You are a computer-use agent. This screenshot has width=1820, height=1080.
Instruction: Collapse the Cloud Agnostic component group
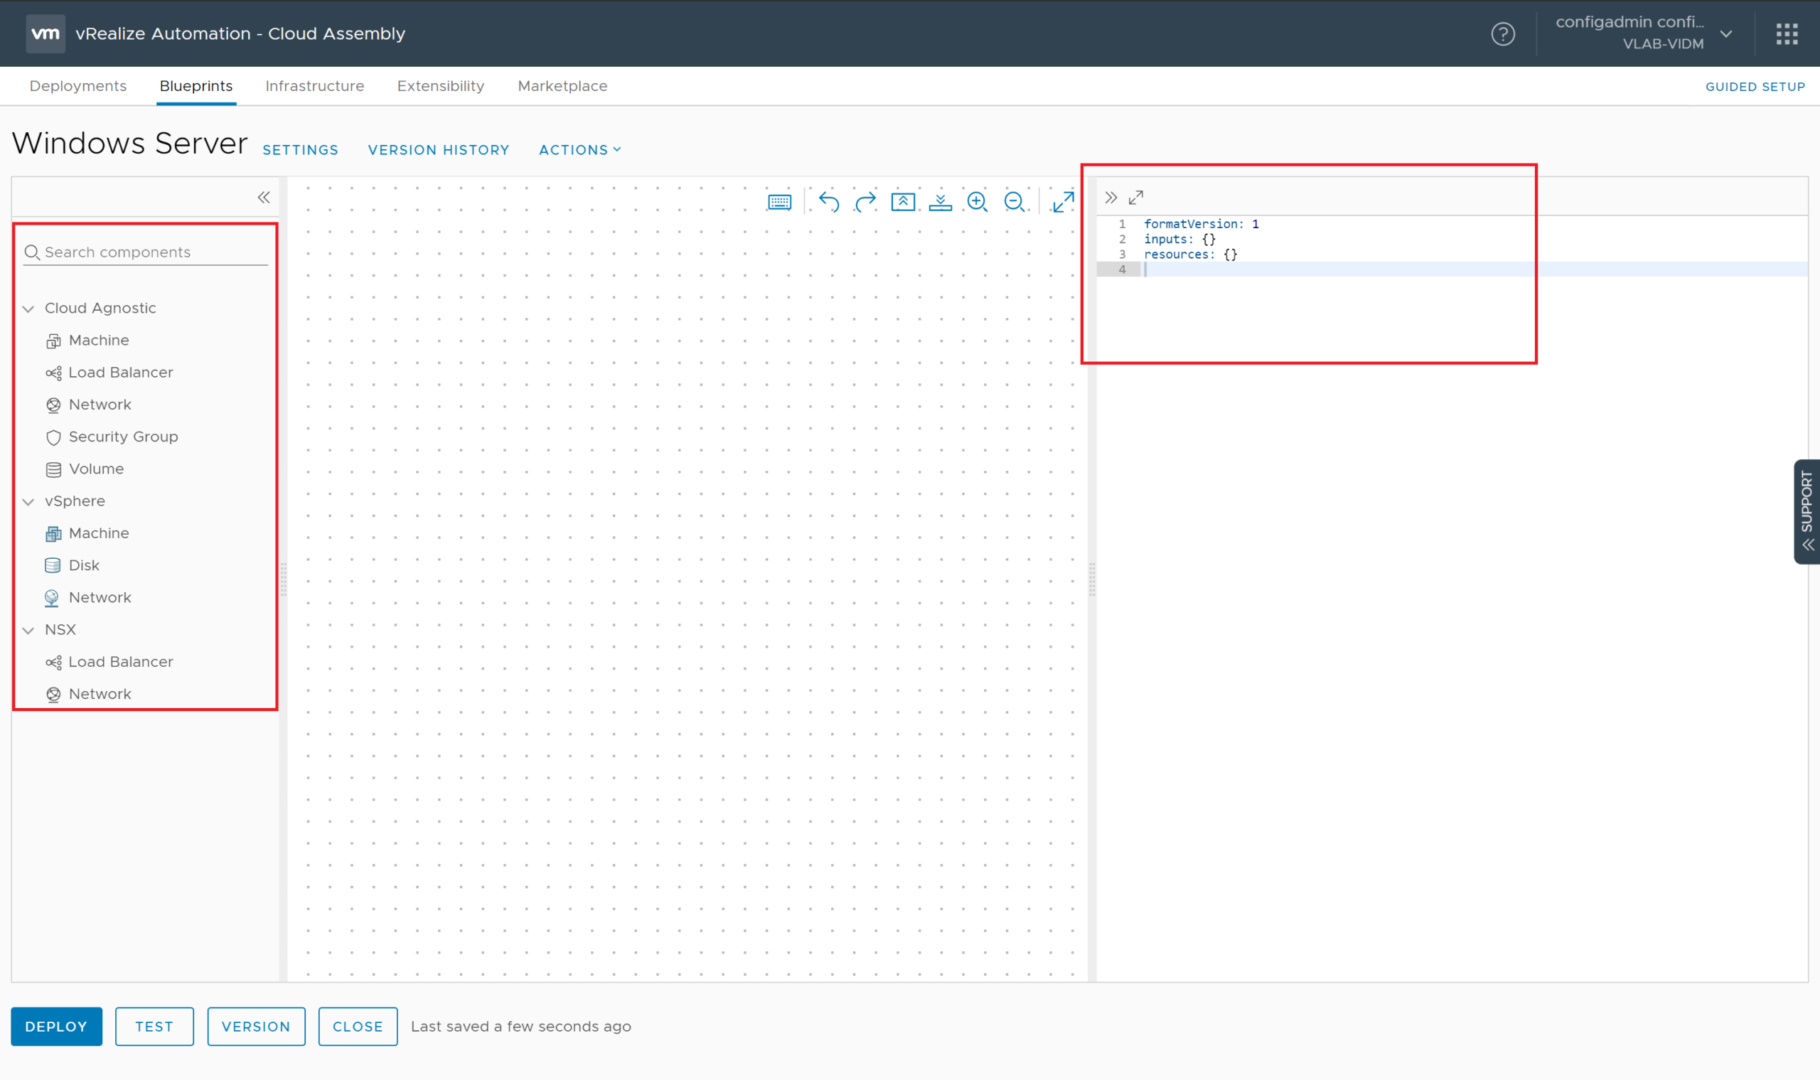29,309
